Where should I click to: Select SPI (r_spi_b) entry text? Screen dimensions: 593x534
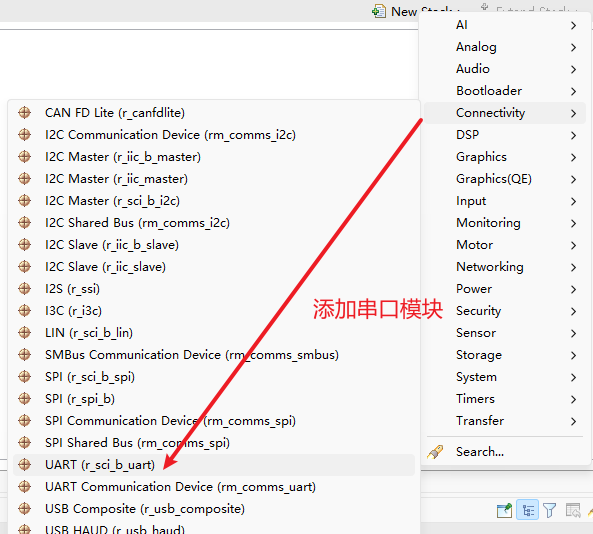[x=80, y=398]
